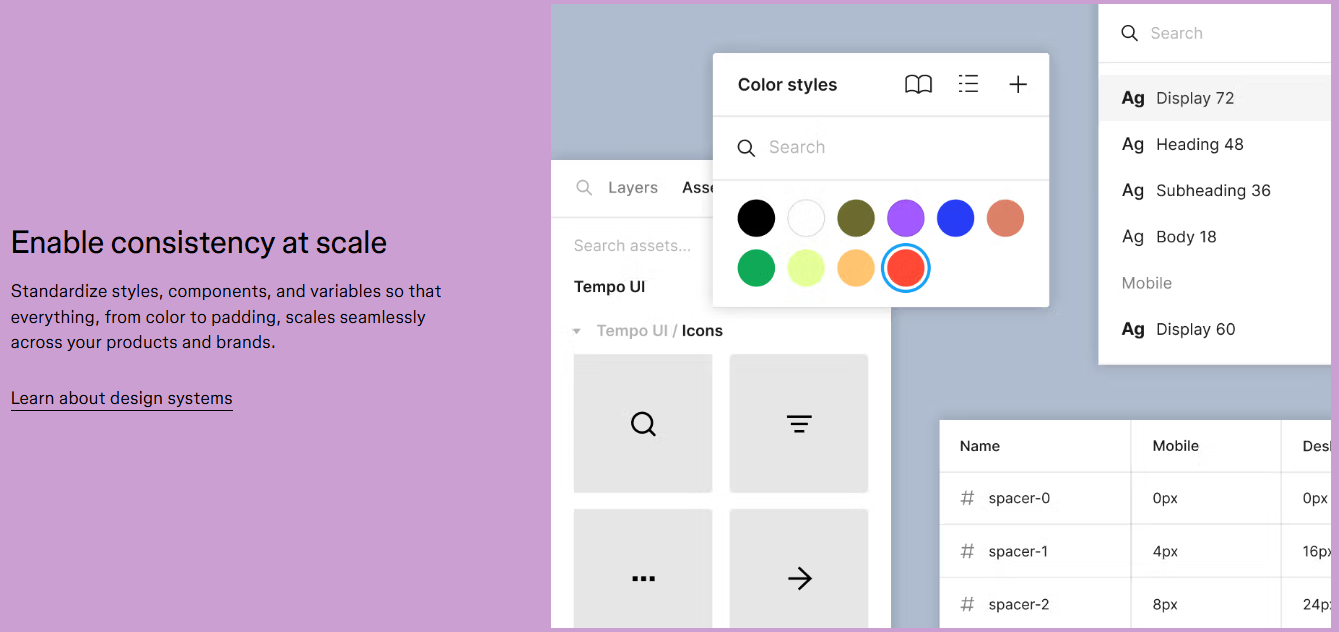This screenshot has height=632, width=1339.
Task: Select the red color swatch
Action: [x=906, y=268]
